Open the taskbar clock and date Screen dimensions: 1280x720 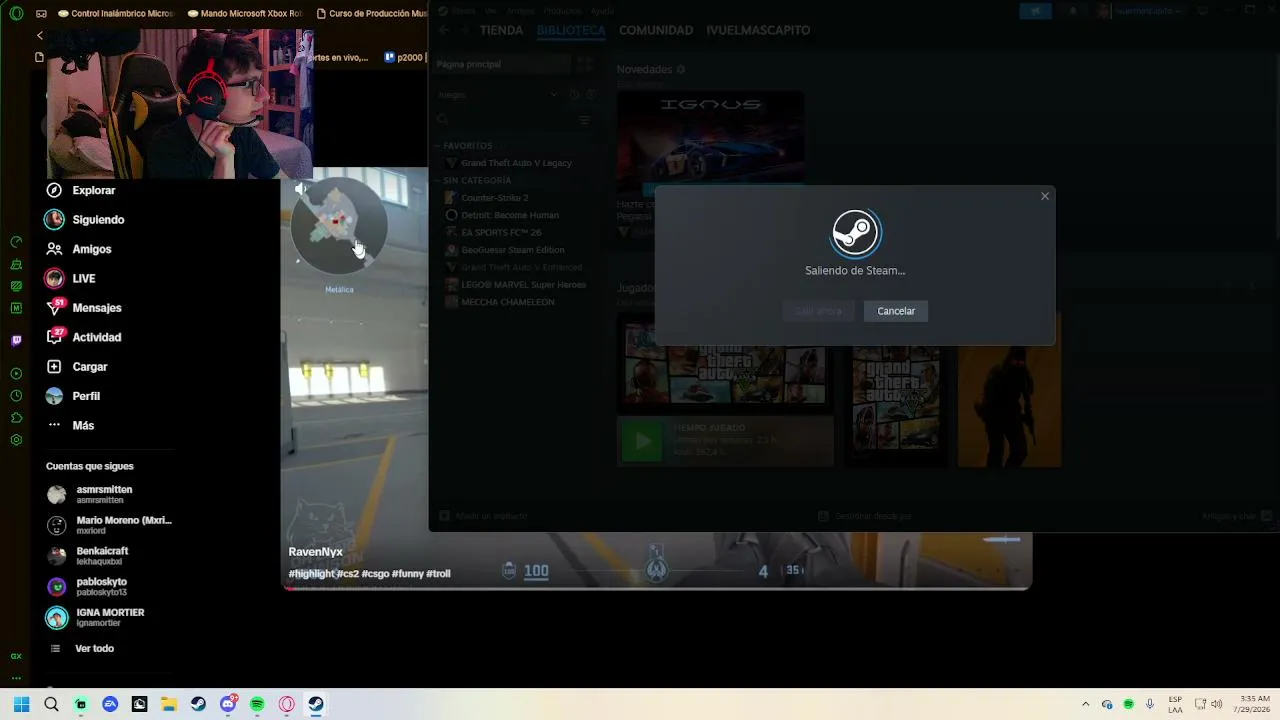1254,704
